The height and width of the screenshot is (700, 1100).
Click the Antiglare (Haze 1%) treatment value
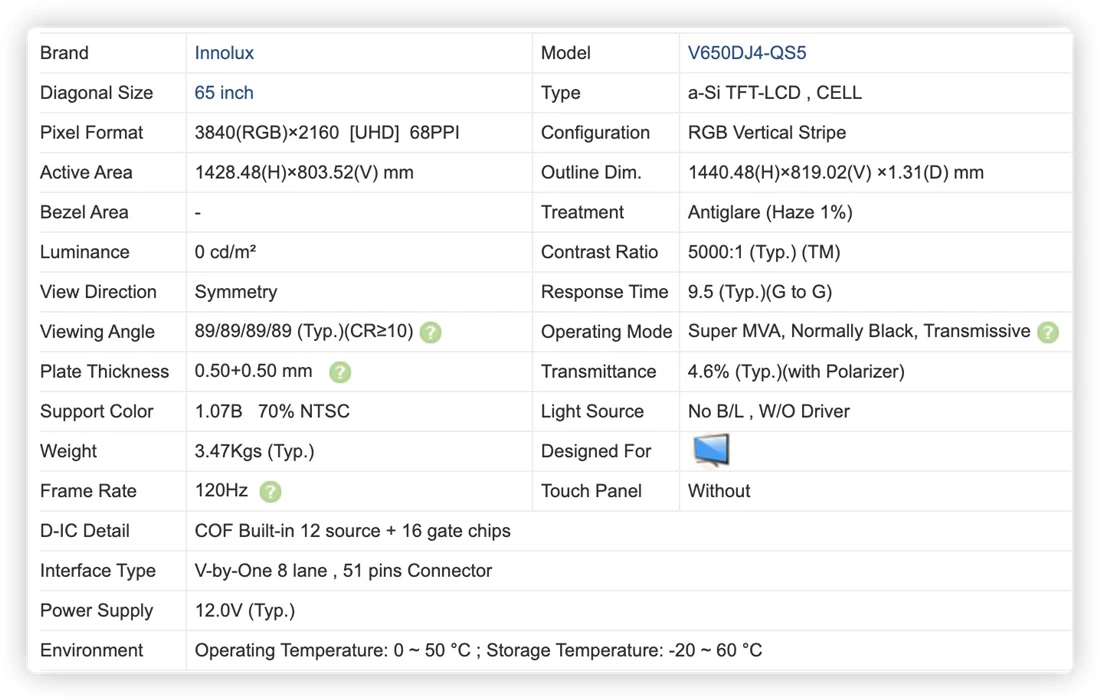[x=770, y=213]
